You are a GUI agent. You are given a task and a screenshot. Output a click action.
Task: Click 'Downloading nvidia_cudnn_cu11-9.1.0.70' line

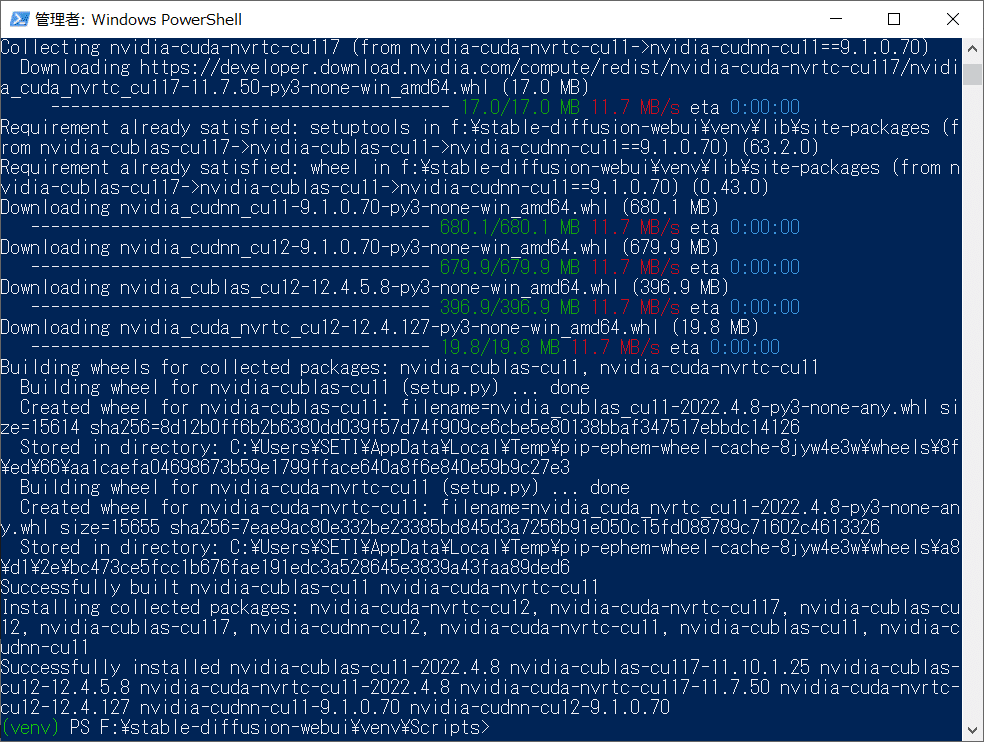coord(359,207)
